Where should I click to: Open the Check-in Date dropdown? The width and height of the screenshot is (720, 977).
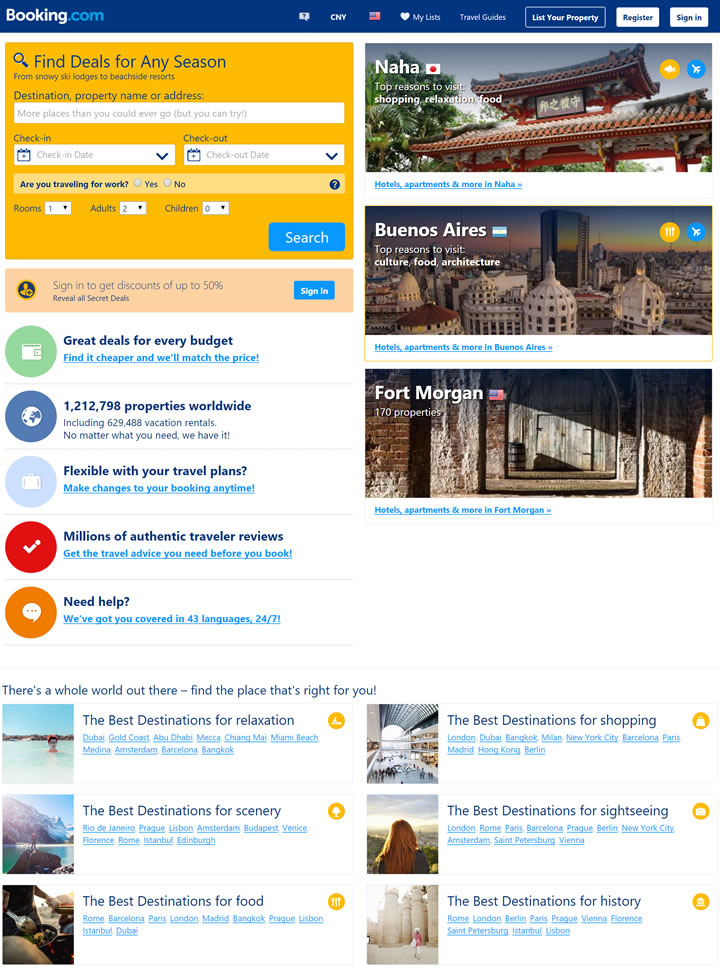click(x=94, y=155)
